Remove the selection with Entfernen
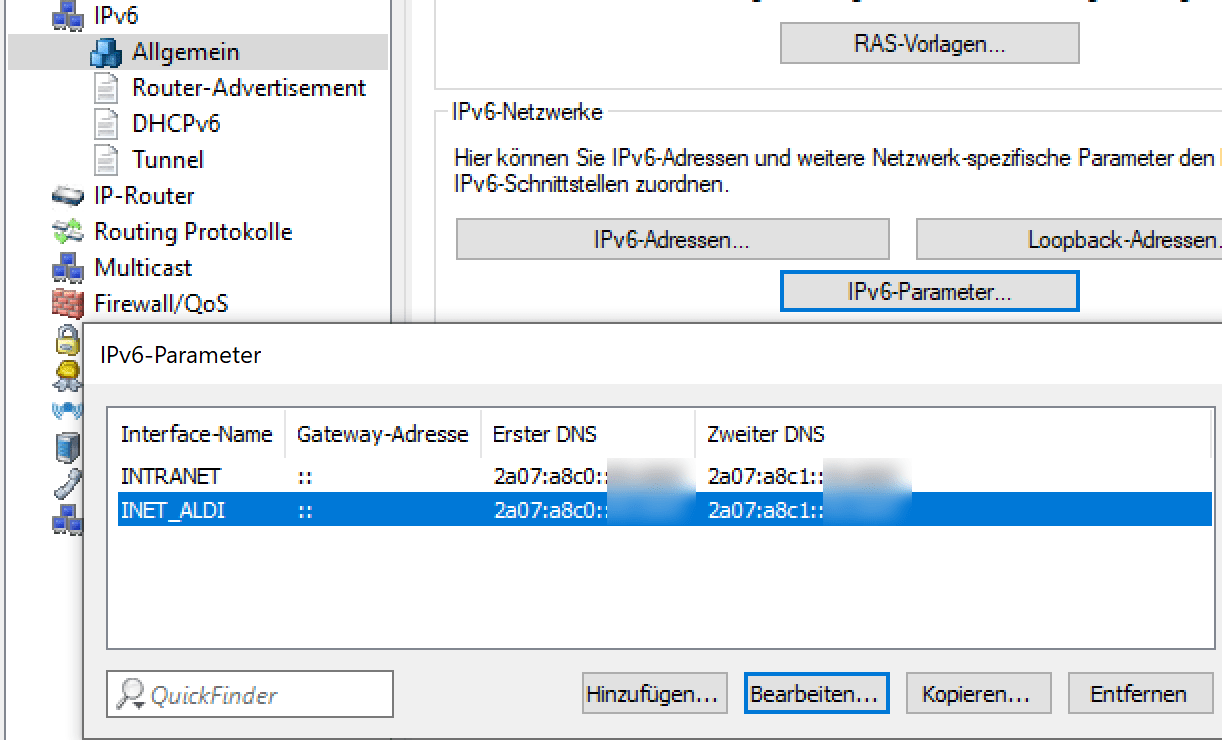Image resolution: width=1222 pixels, height=740 pixels. [x=1139, y=692]
